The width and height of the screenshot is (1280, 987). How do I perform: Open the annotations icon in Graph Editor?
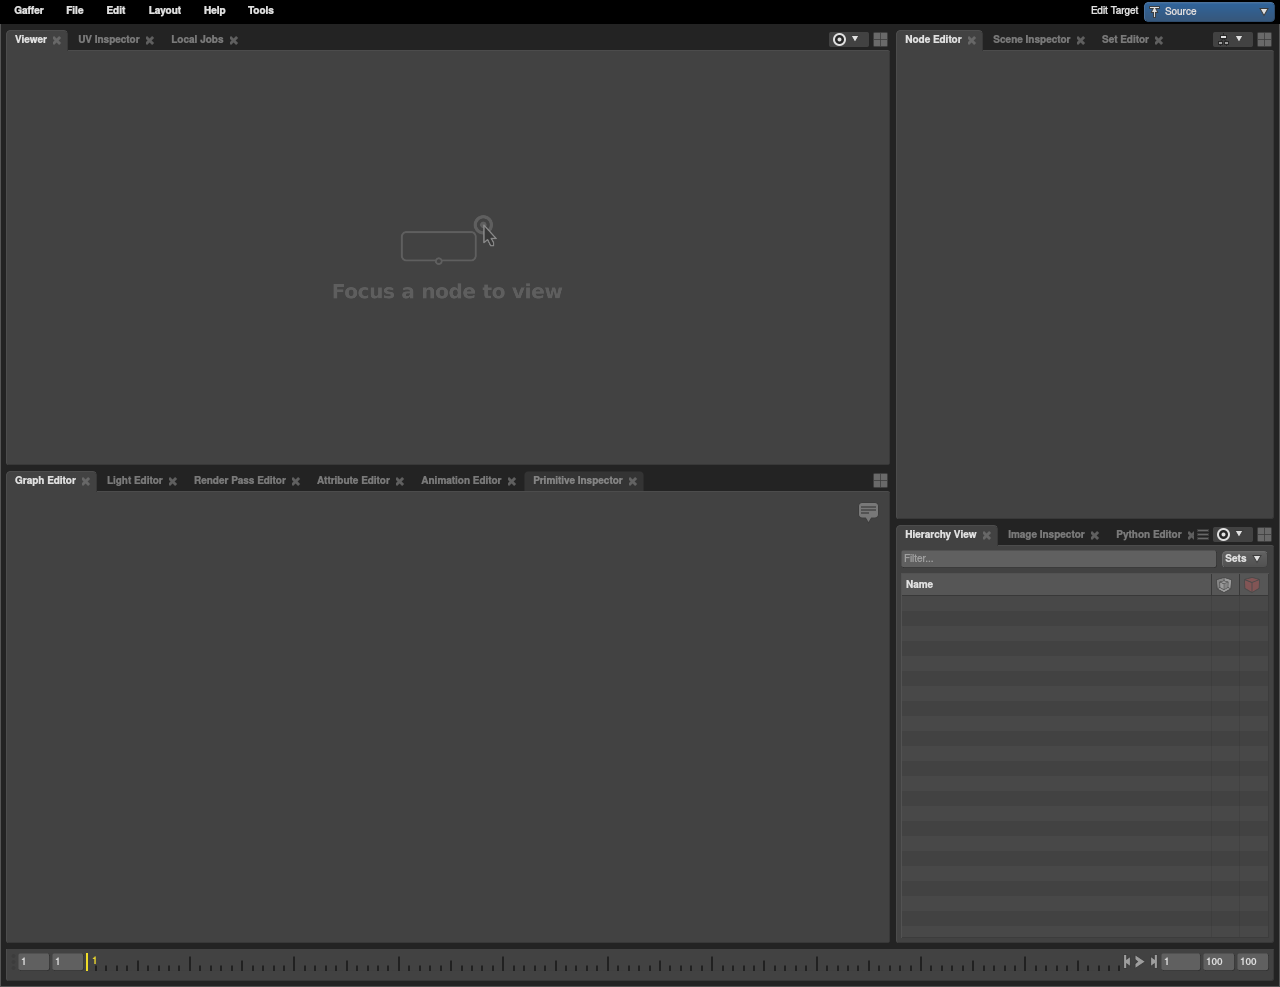tap(868, 511)
